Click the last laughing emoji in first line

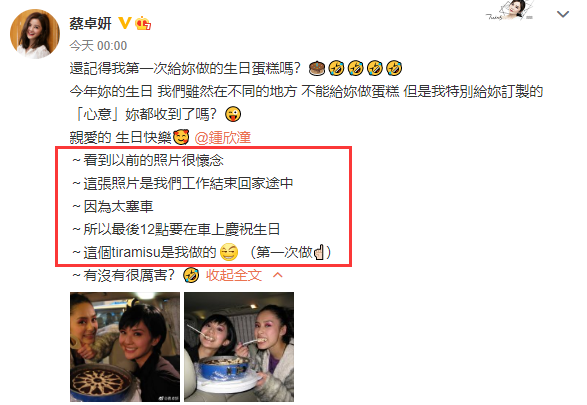(394, 68)
